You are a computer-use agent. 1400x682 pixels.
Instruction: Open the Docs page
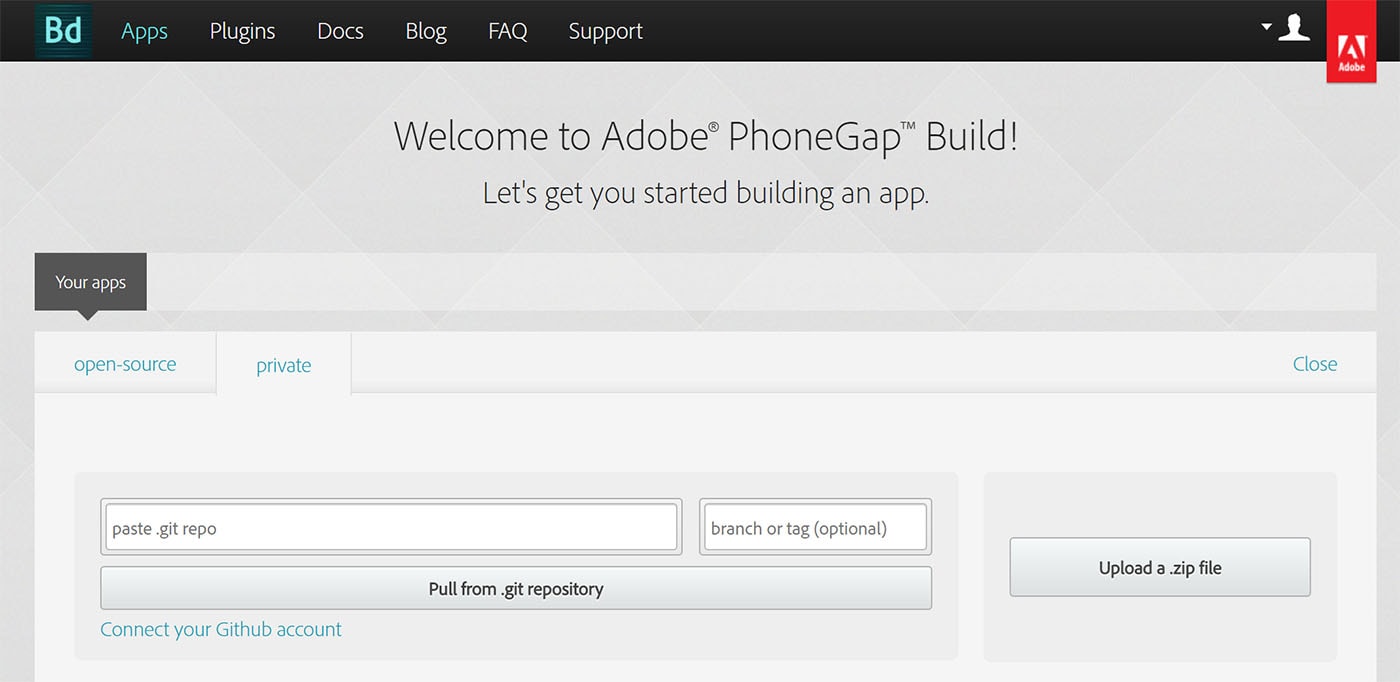click(340, 31)
